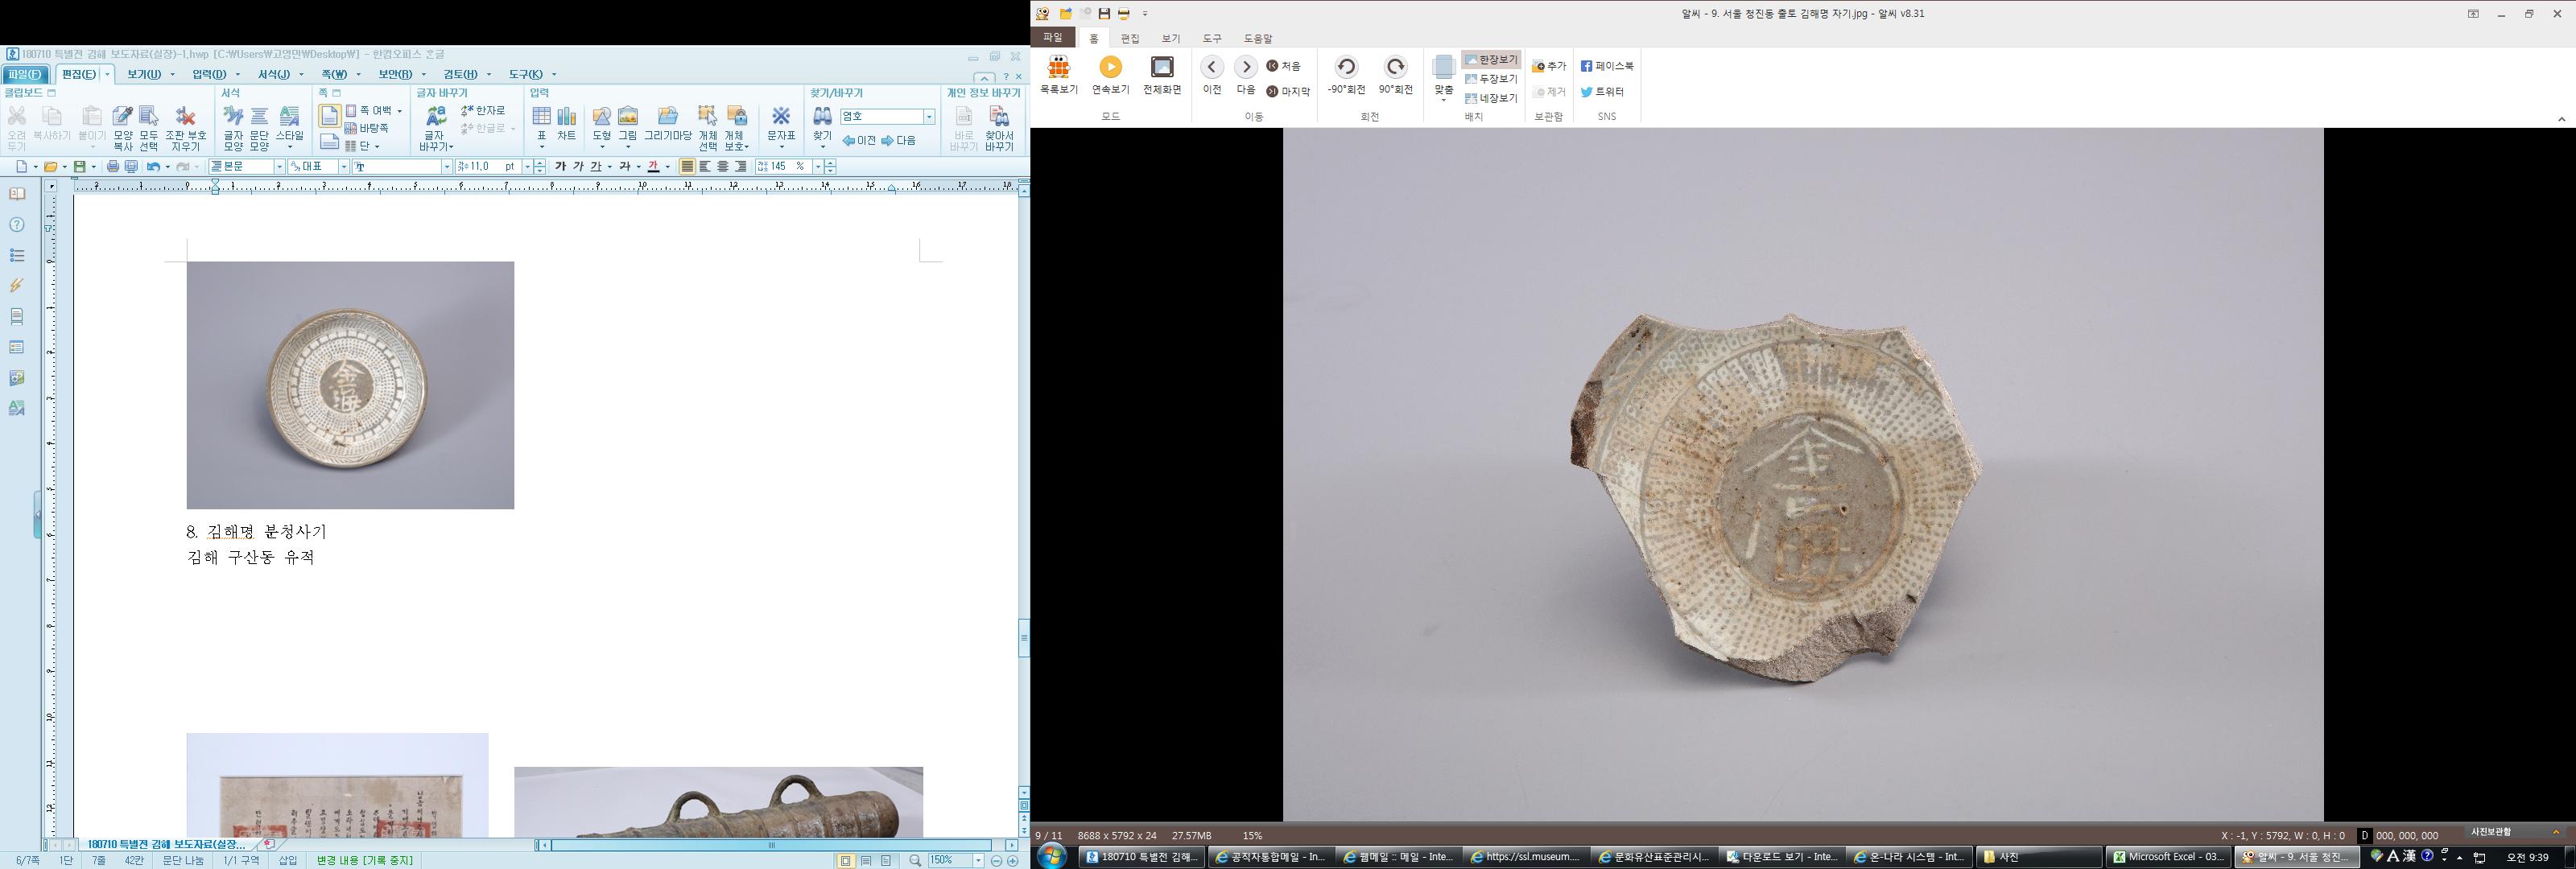Open 찾기 search text dropdown arrow
This screenshot has height=869, width=2576.
[x=929, y=117]
